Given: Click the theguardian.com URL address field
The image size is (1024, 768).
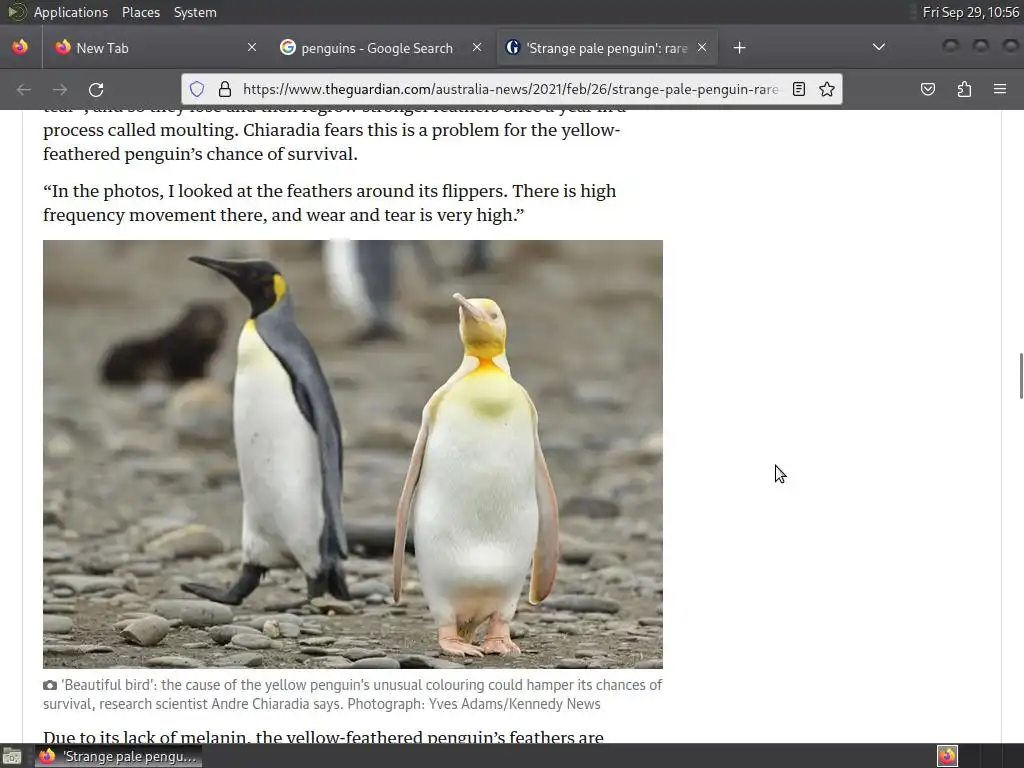Looking at the screenshot, I should pos(511,89).
